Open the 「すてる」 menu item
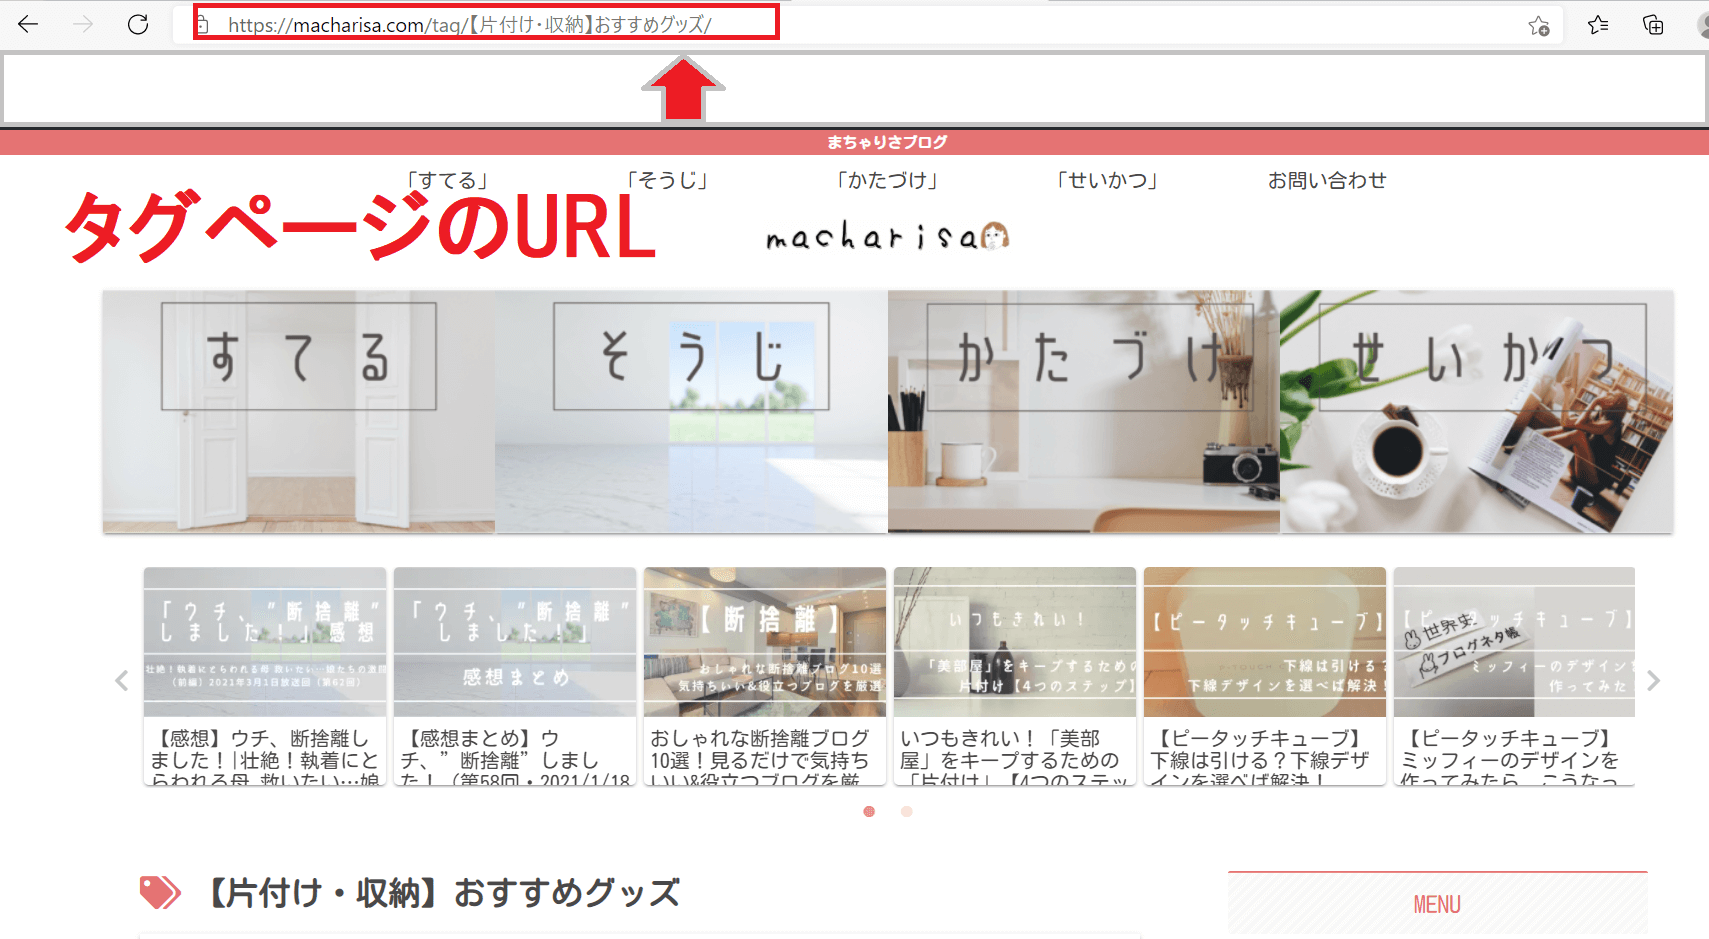1709x939 pixels. click(x=447, y=181)
